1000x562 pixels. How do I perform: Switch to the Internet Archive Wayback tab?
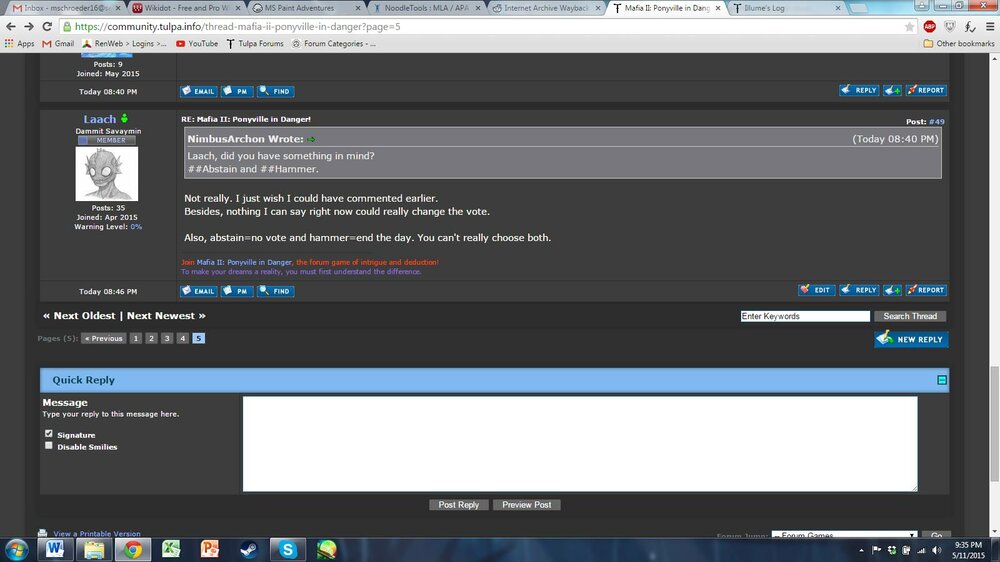pos(545,8)
